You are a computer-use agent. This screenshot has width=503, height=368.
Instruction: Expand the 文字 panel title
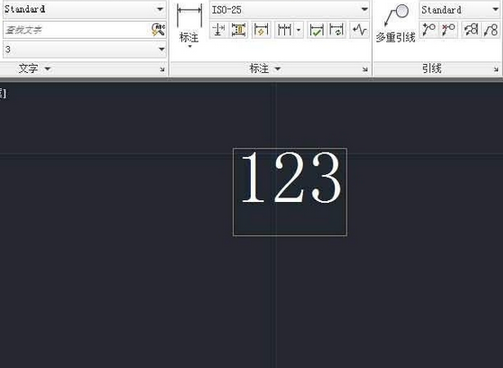tap(34, 69)
